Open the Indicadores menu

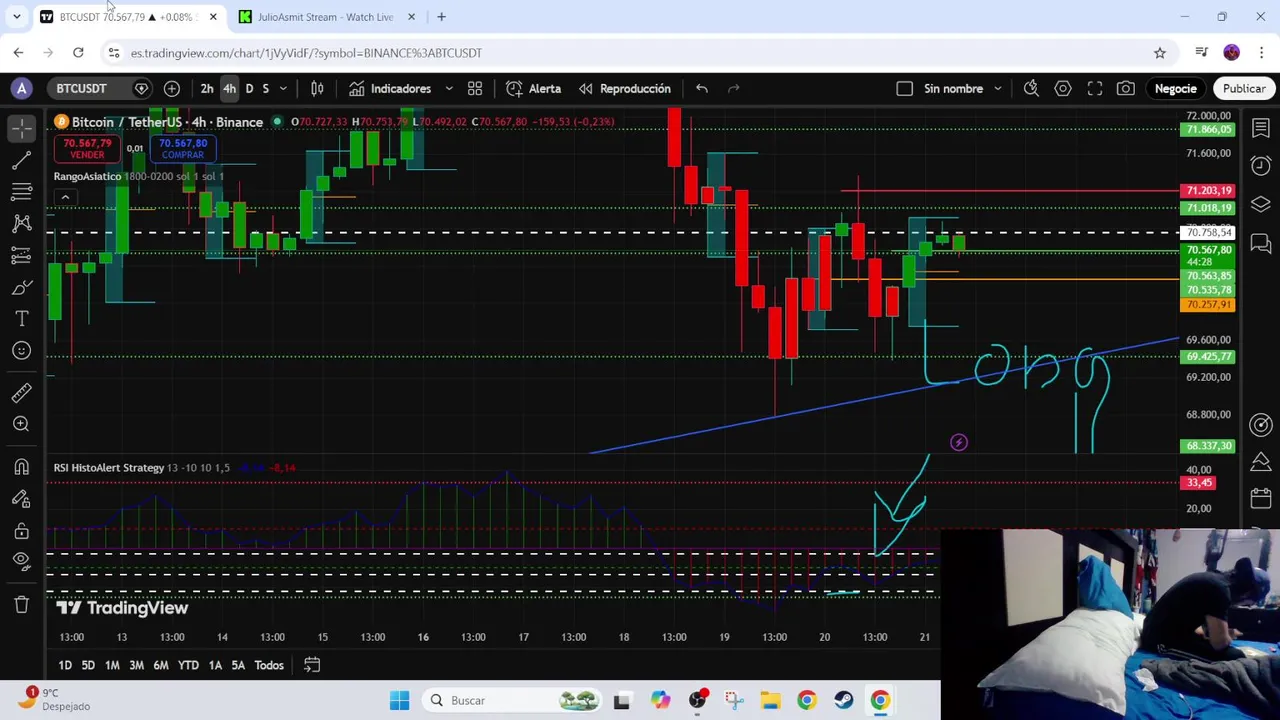(390, 88)
